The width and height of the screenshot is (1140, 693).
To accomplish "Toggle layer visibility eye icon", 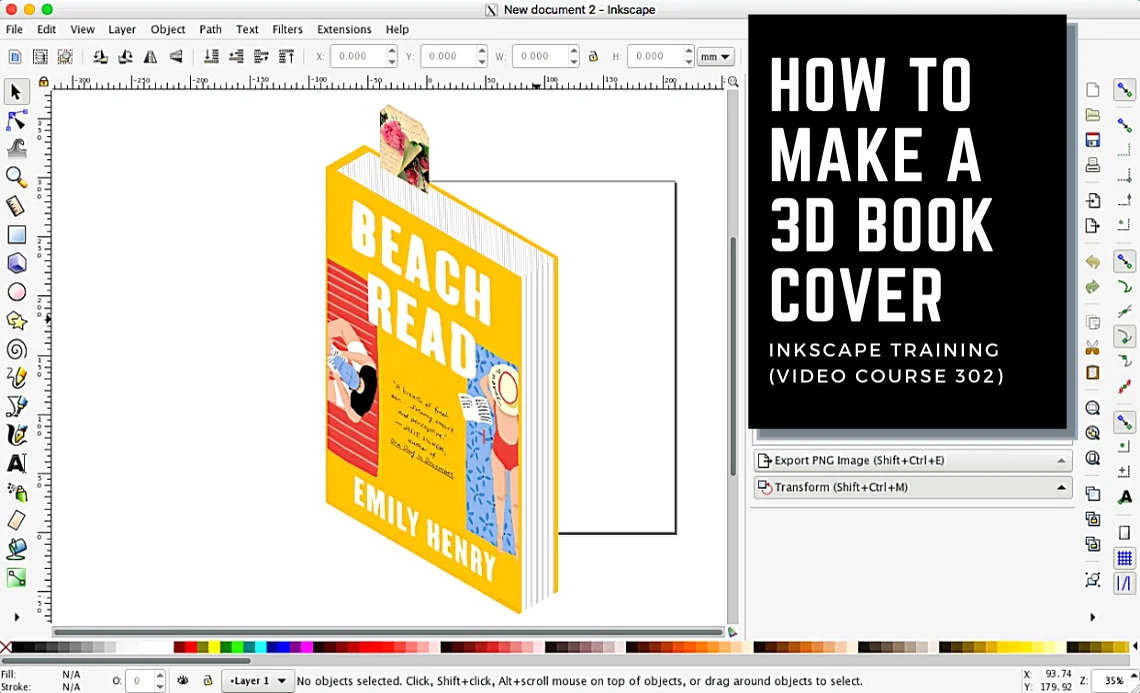I will click(x=183, y=681).
